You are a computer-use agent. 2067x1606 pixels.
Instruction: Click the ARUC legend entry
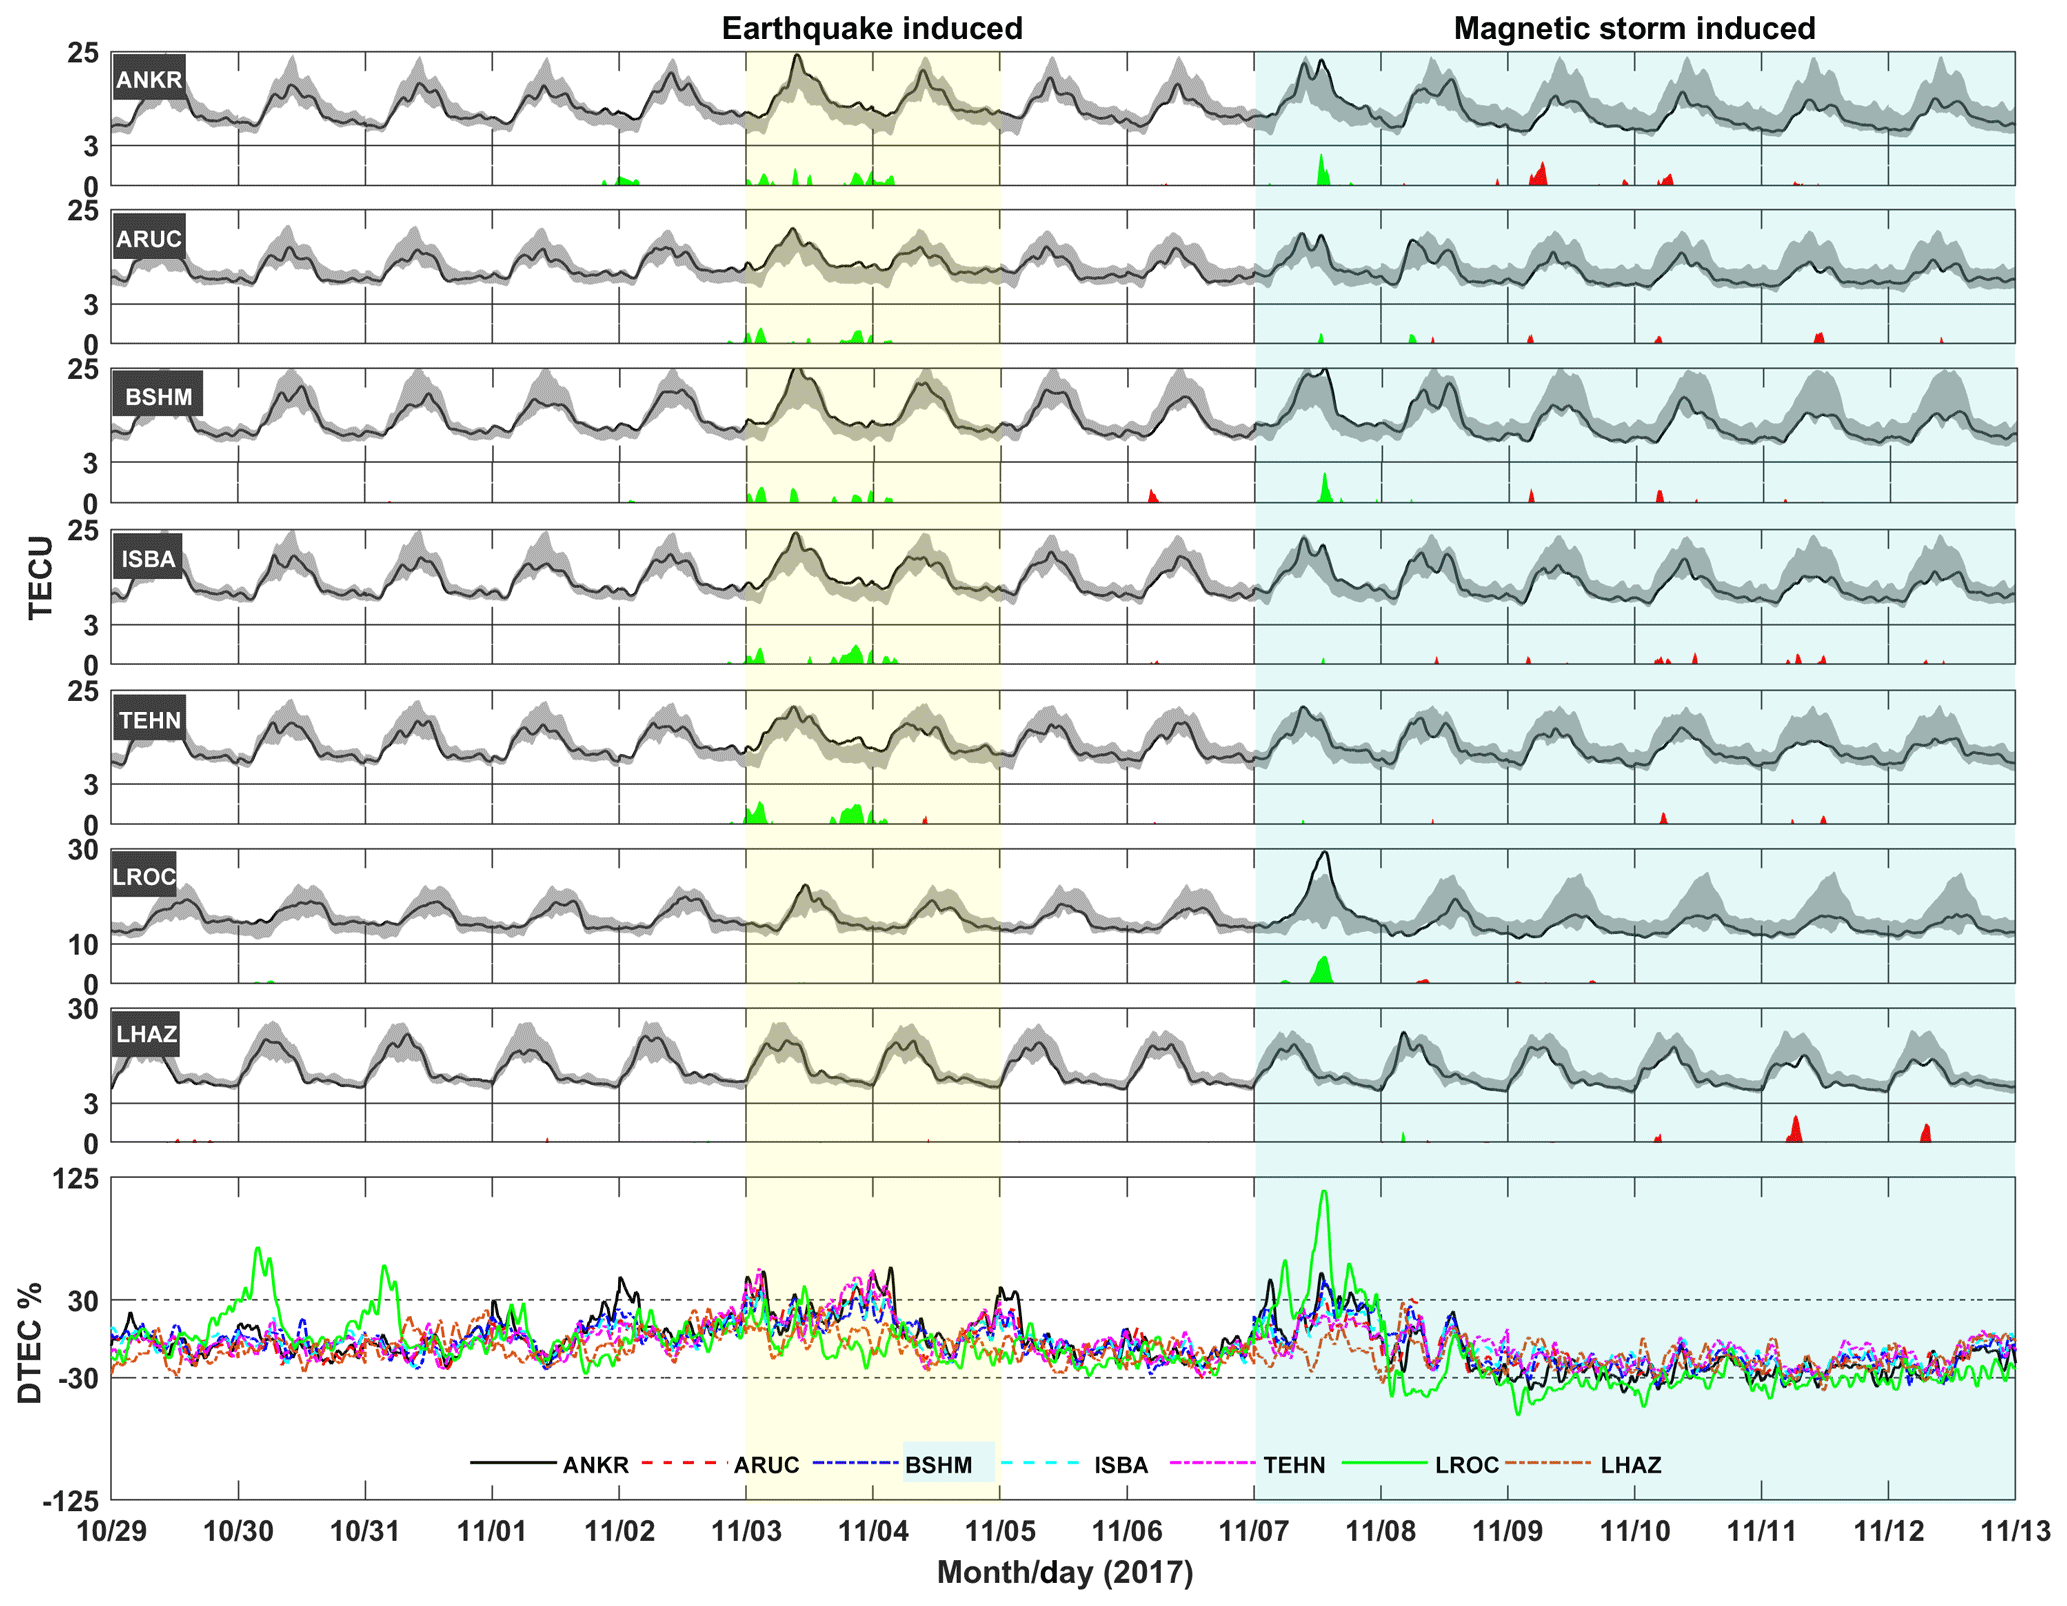click(766, 1465)
